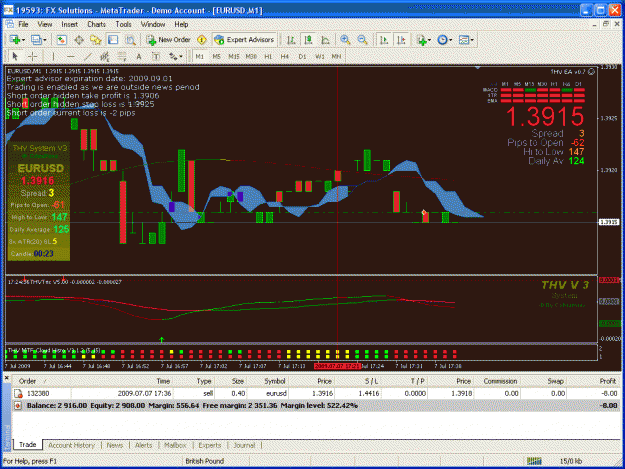This screenshot has height=469, width=625.
Task: Switch timeframe to M5
Action: click(x=216, y=57)
